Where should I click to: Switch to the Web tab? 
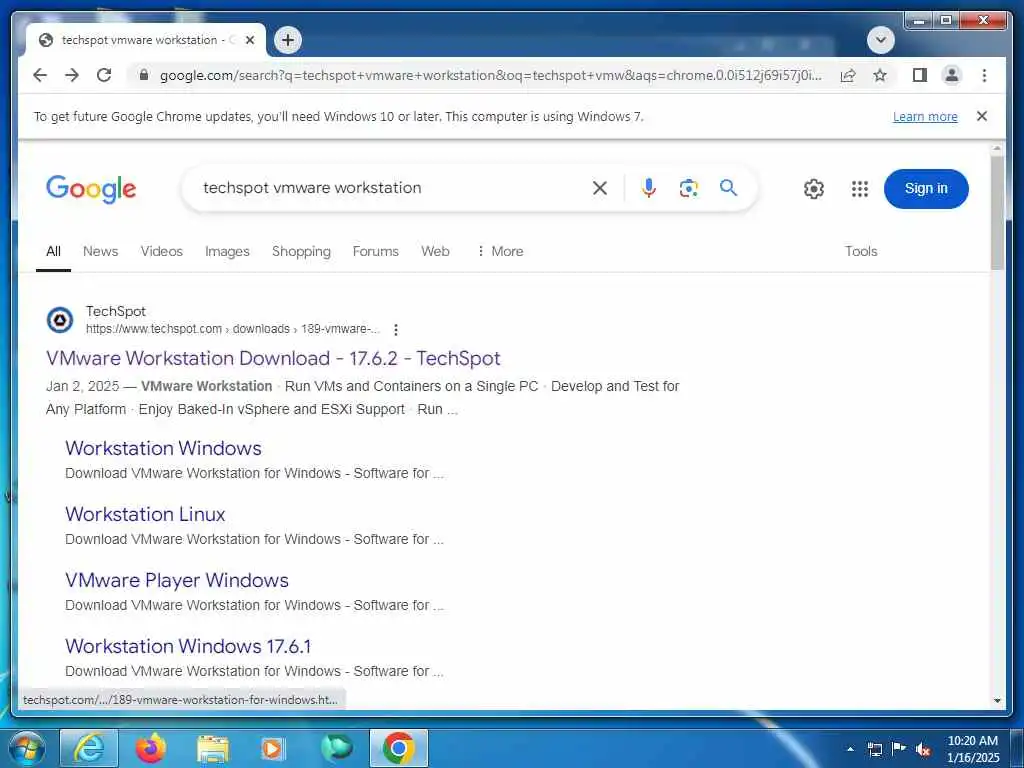click(435, 251)
